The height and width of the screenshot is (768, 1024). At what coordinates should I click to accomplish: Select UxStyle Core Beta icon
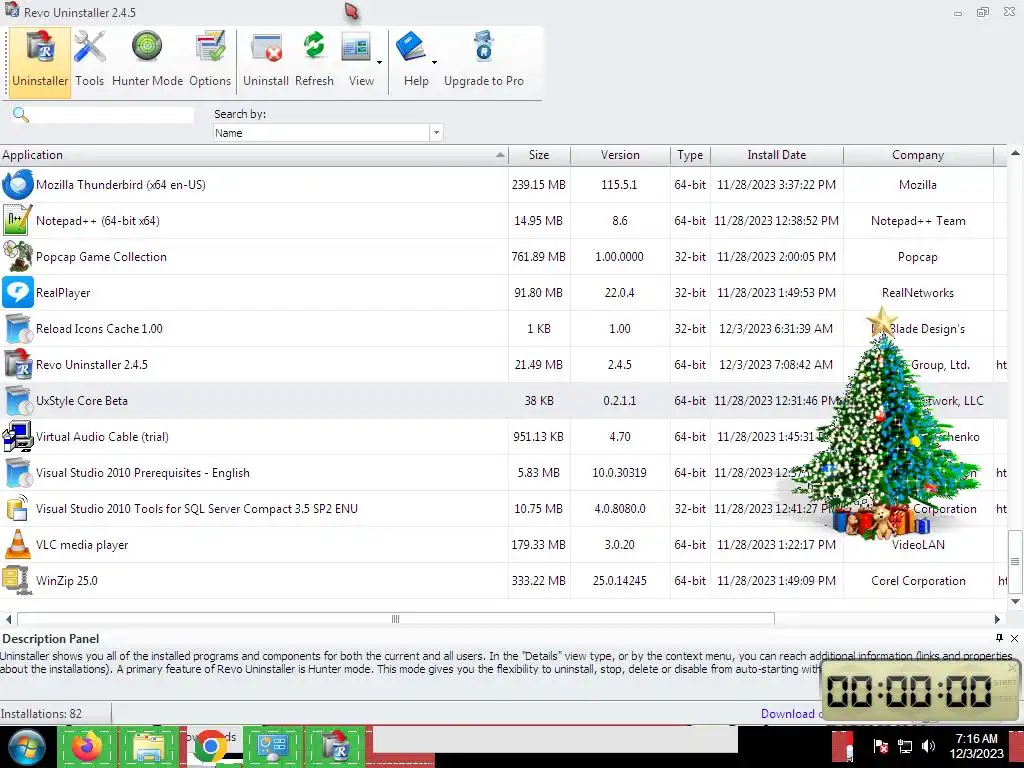[18, 400]
